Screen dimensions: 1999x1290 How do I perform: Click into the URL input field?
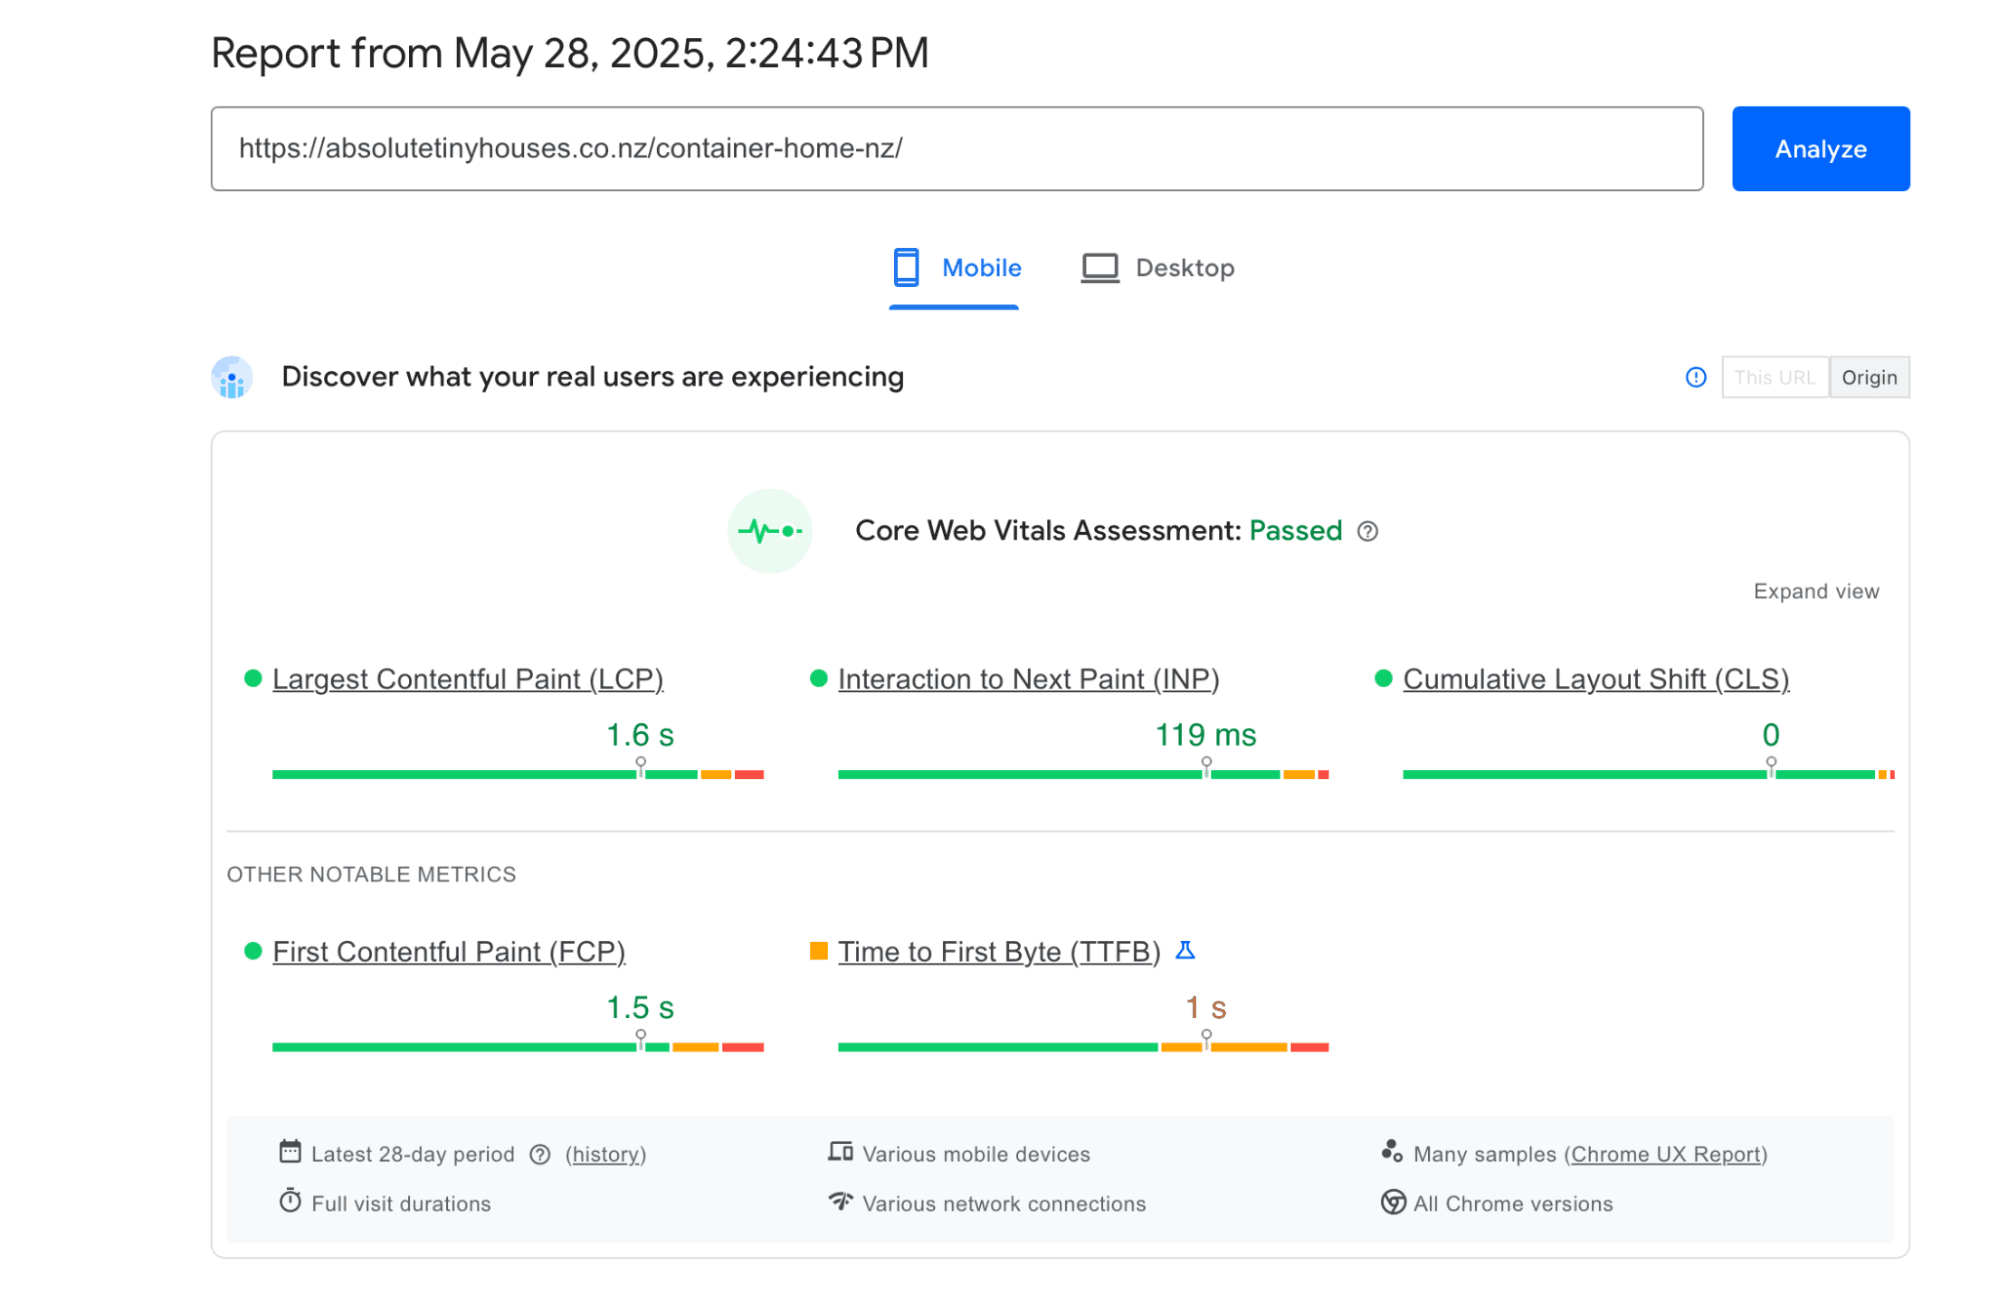click(956, 149)
